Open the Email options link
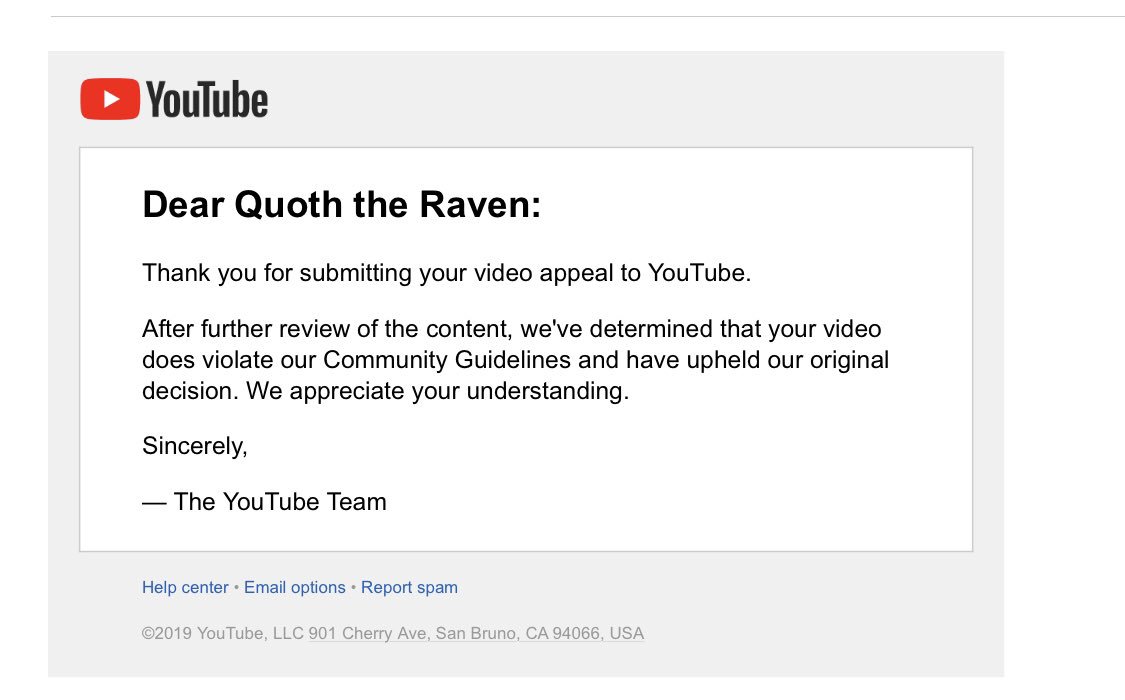Viewport: 1125px width, 700px height. click(x=294, y=587)
